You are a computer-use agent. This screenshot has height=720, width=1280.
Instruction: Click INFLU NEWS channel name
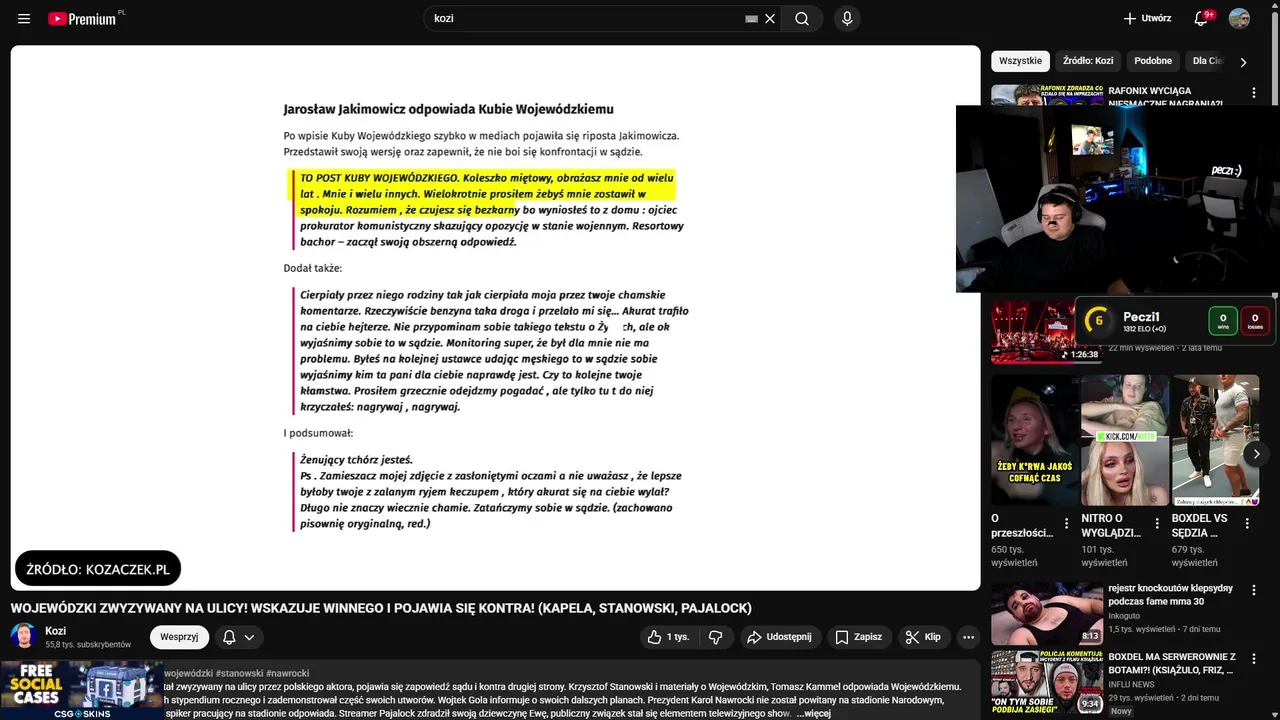pyautogui.click(x=1131, y=685)
